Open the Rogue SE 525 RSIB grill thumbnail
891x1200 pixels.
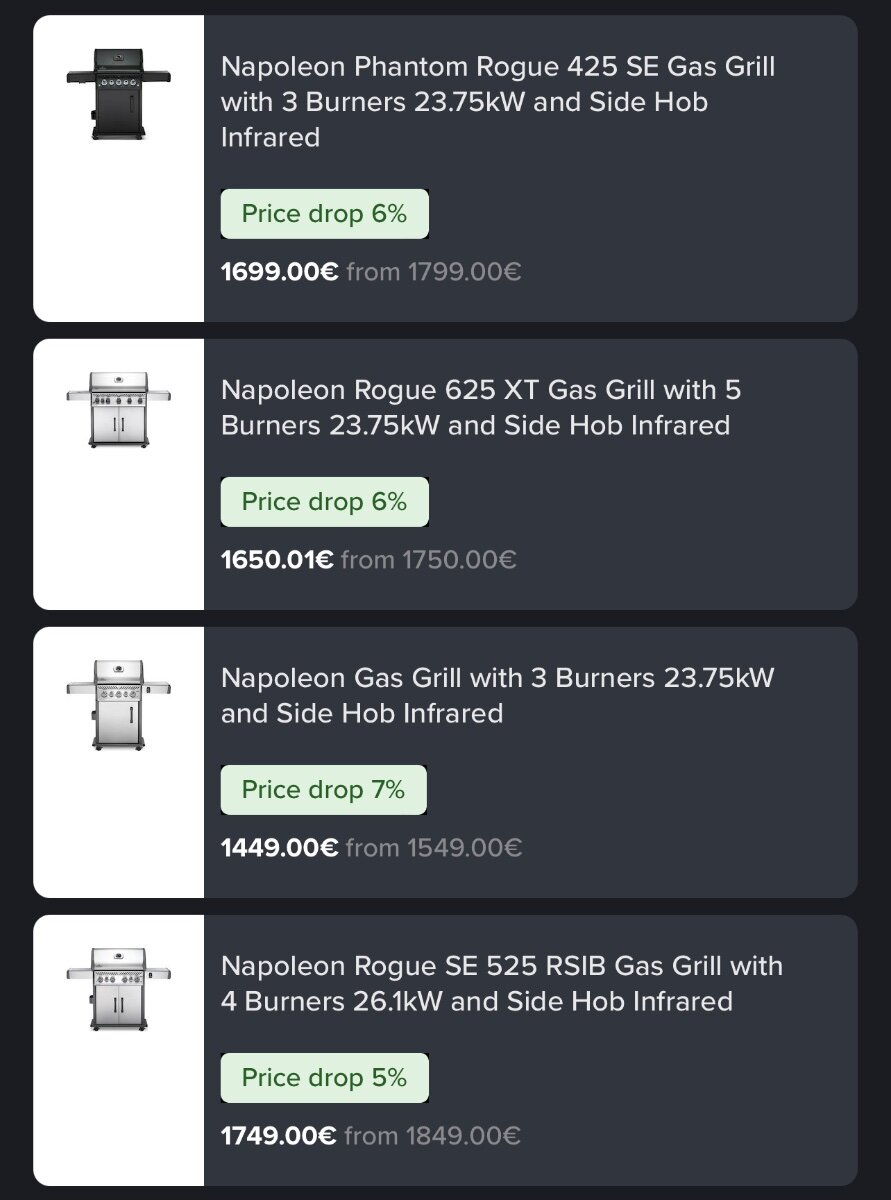(x=118, y=990)
